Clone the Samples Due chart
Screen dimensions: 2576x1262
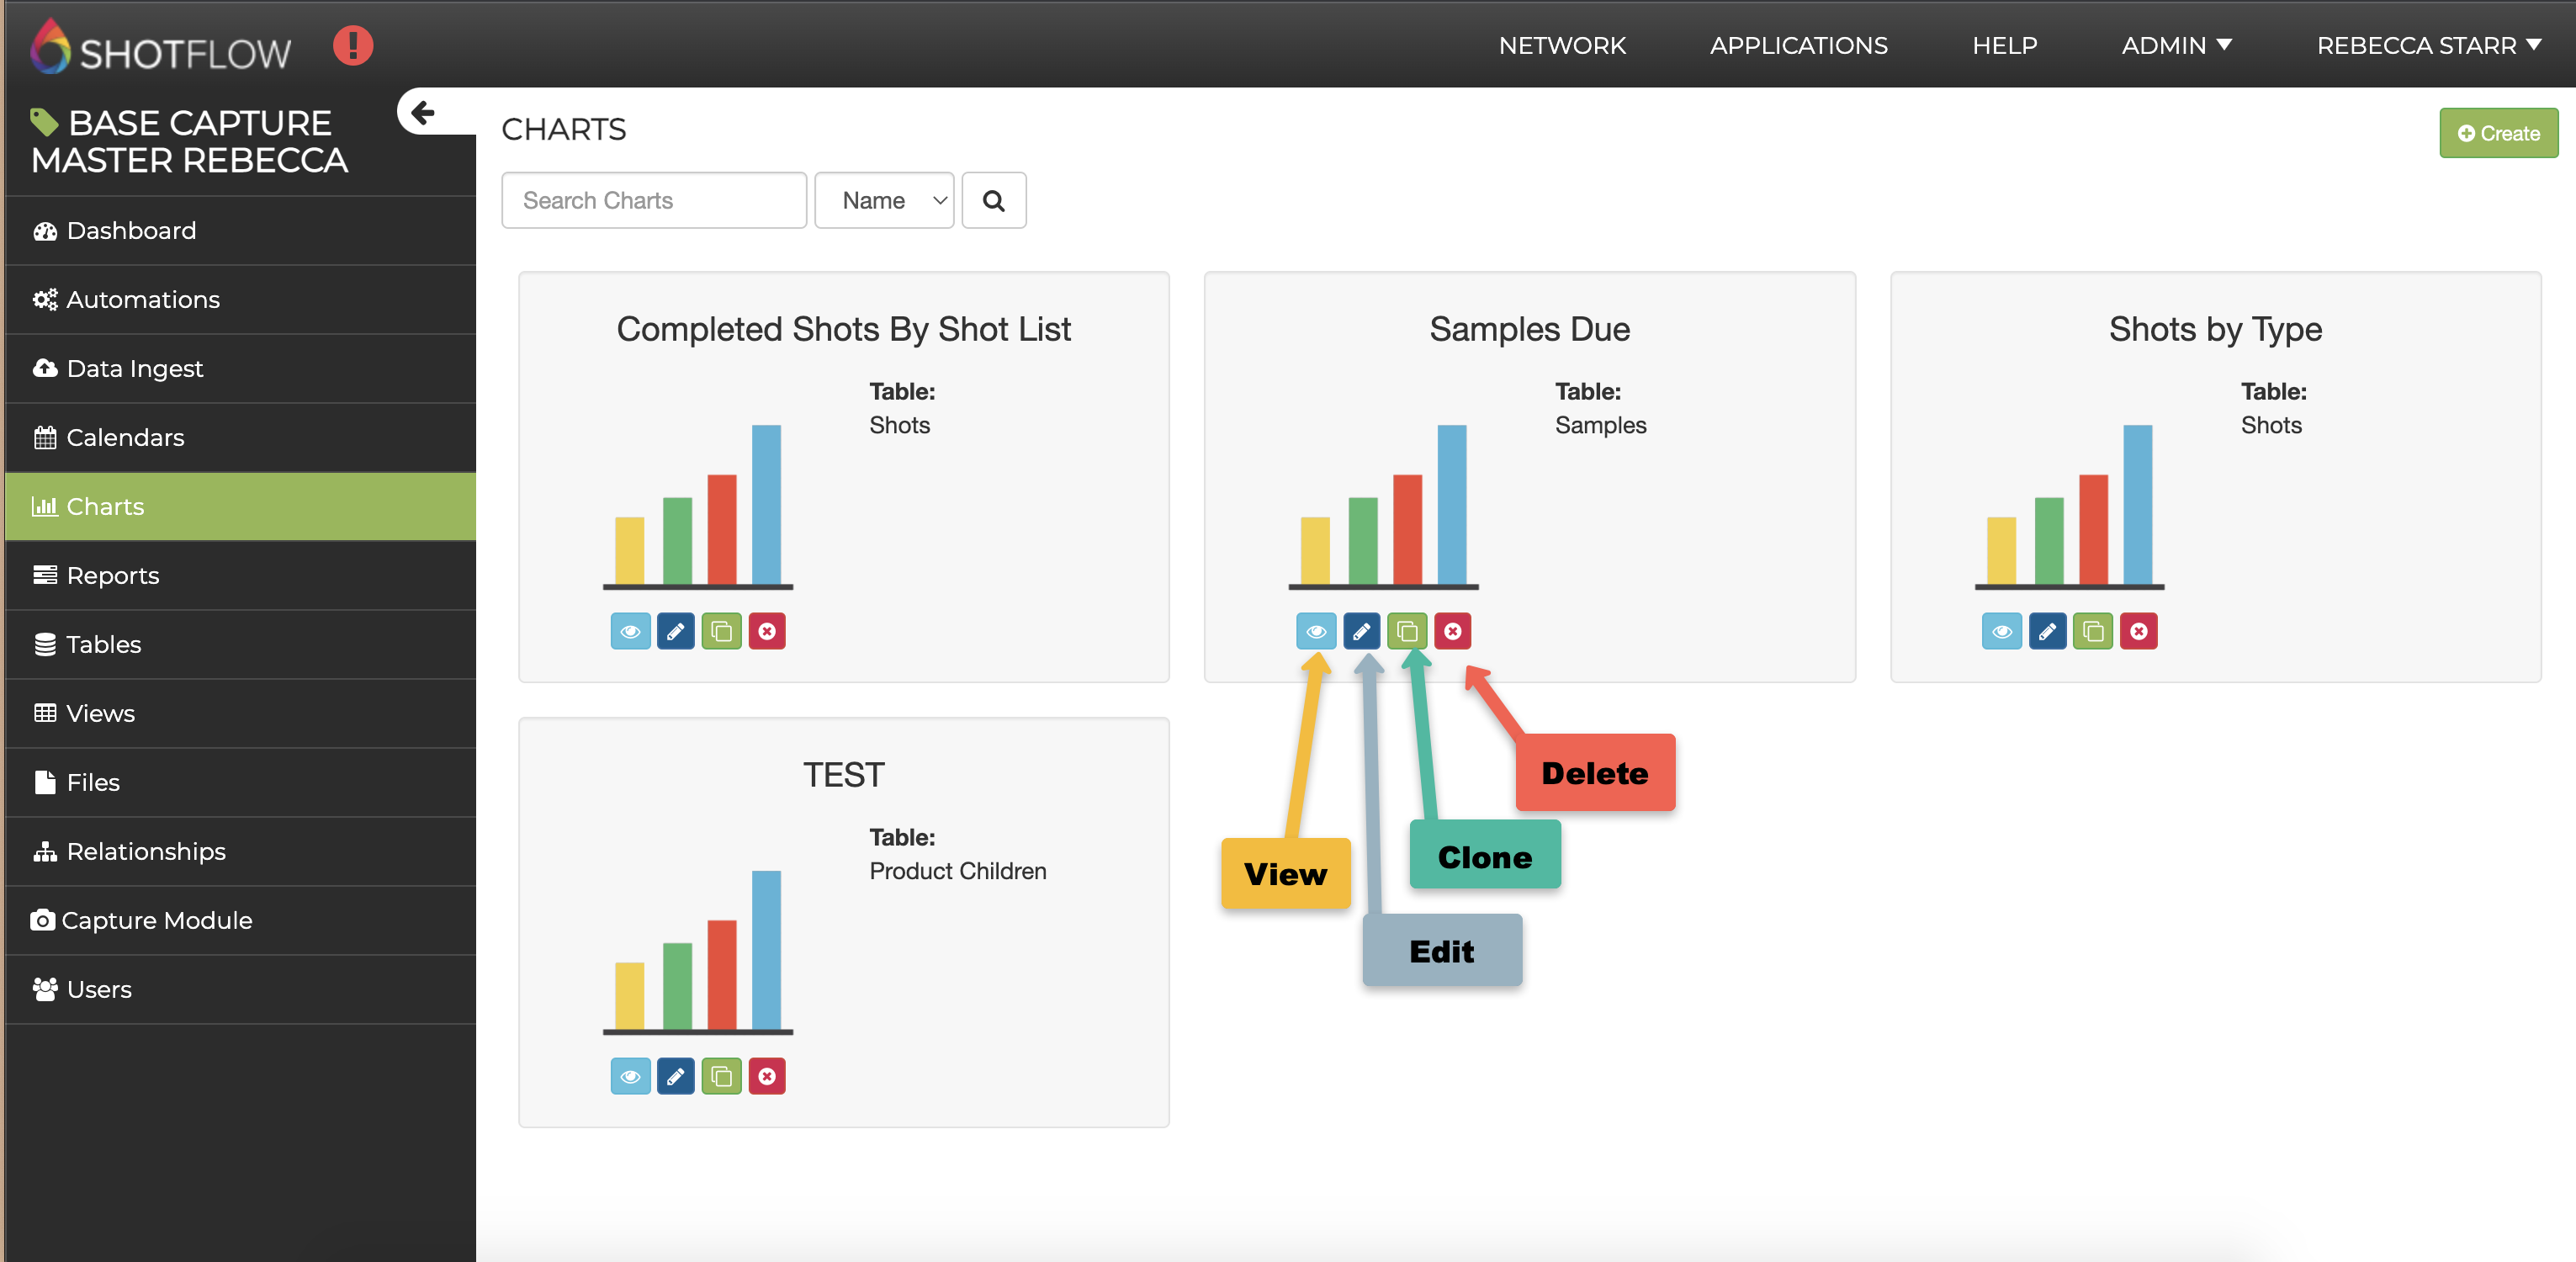(1407, 631)
